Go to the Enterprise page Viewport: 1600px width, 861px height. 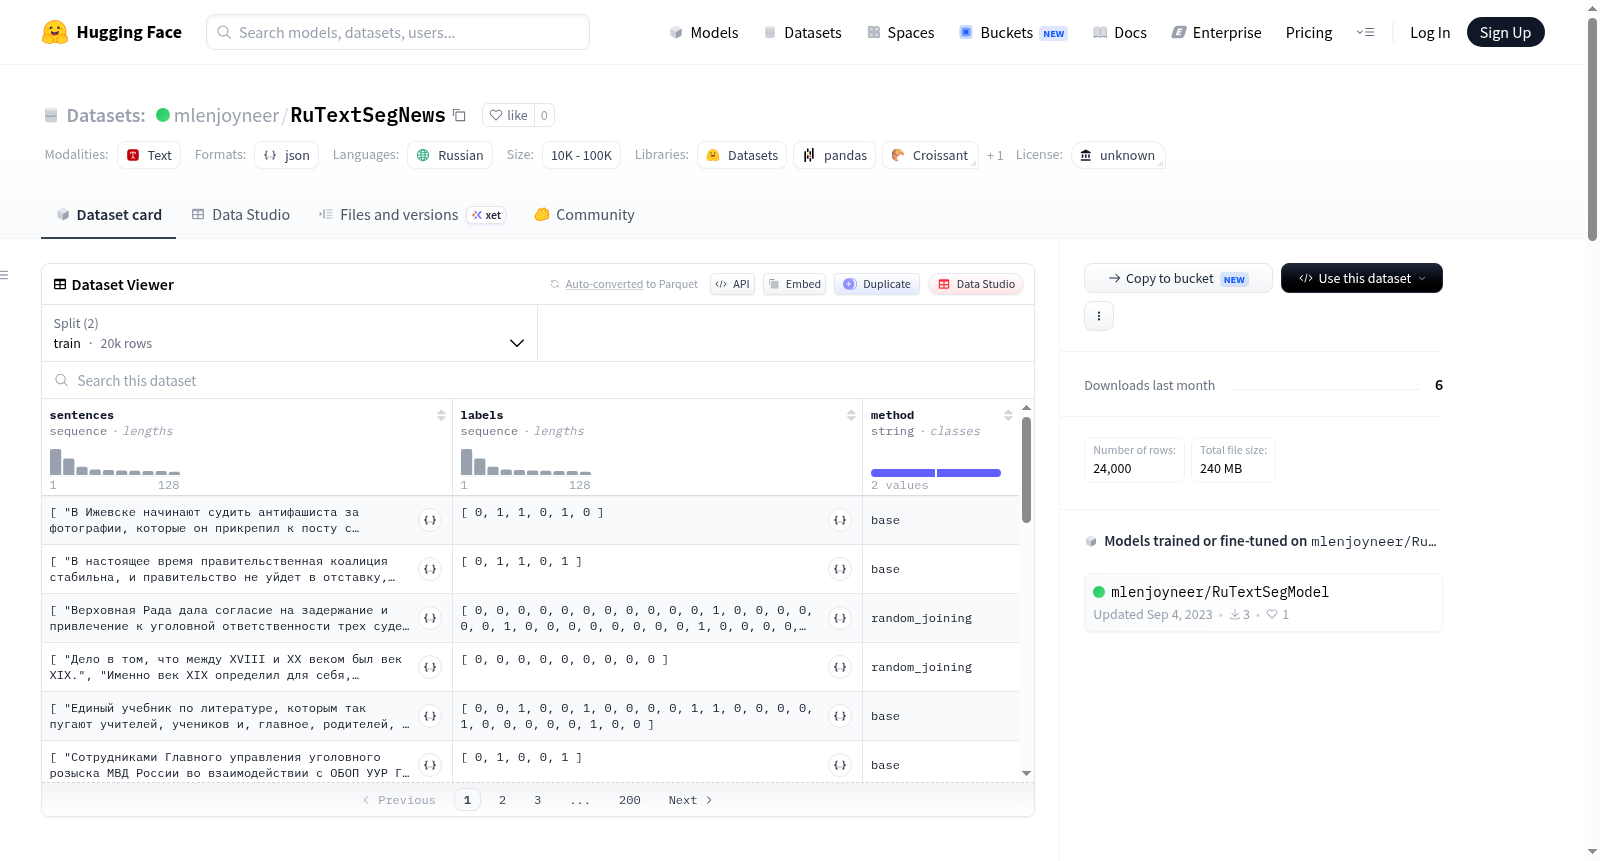pyautogui.click(x=1216, y=32)
